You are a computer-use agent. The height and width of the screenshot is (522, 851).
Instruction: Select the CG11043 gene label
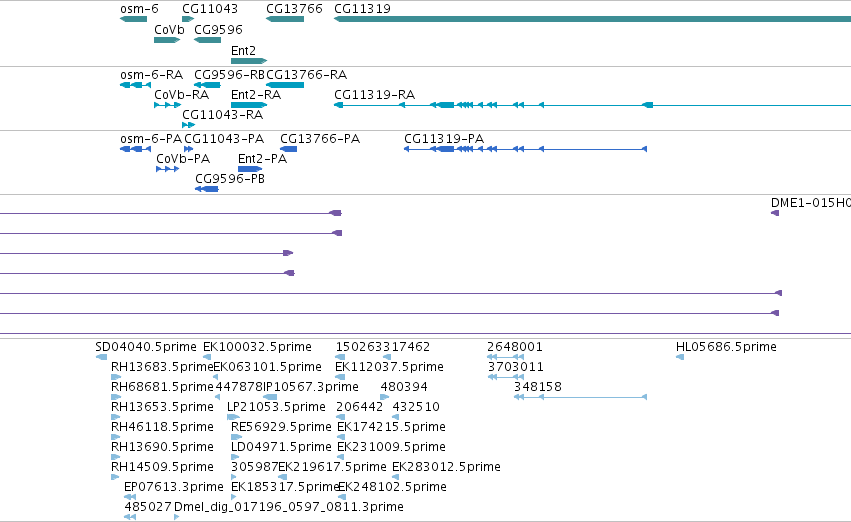pos(210,9)
